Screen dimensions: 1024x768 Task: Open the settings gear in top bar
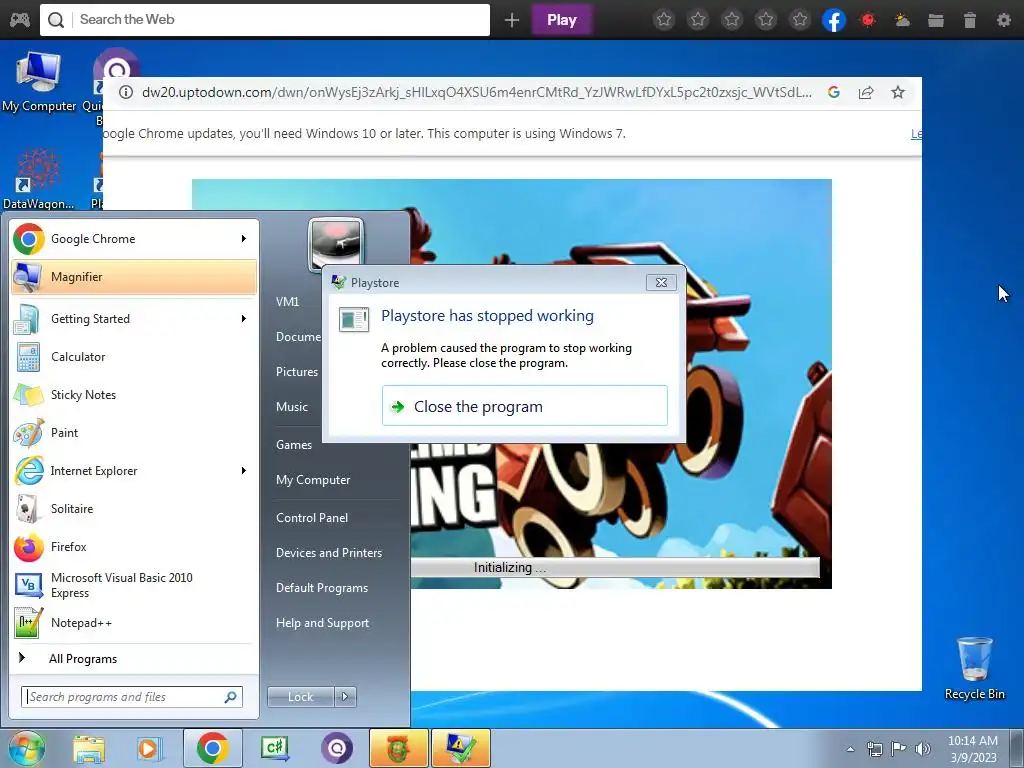(x=1004, y=20)
